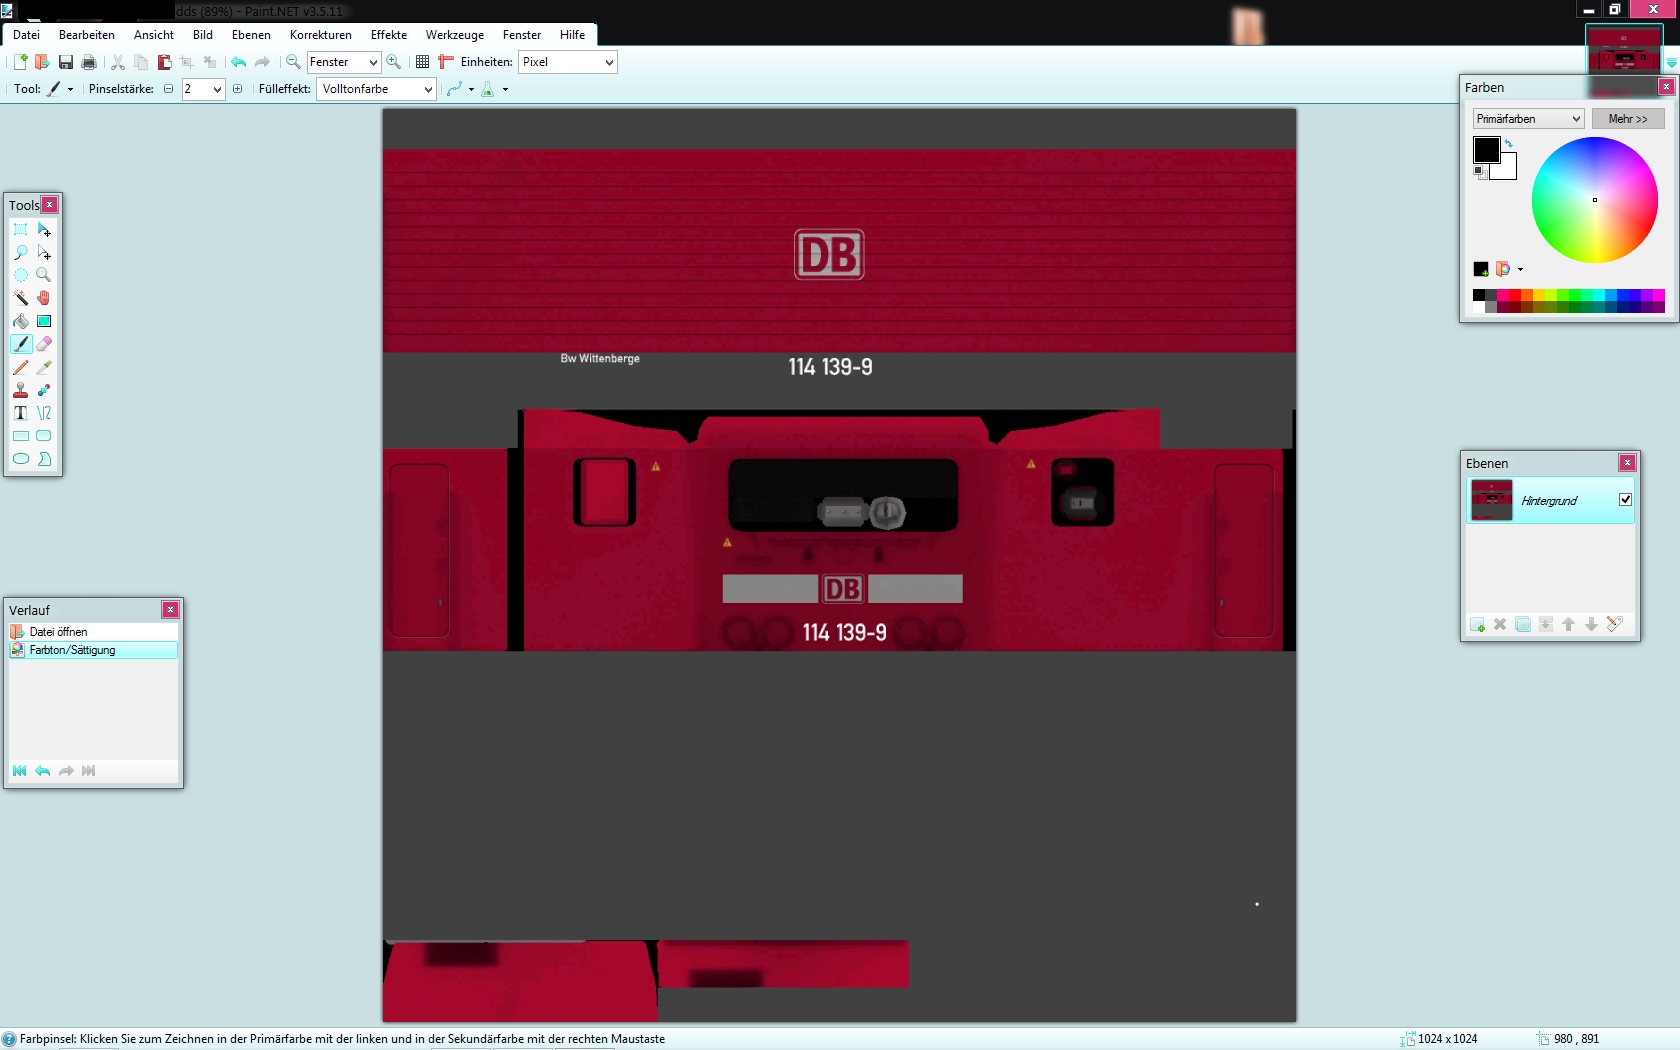Select the Rounded Rectangle shape tool
1680x1050 pixels.
click(x=44, y=436)
